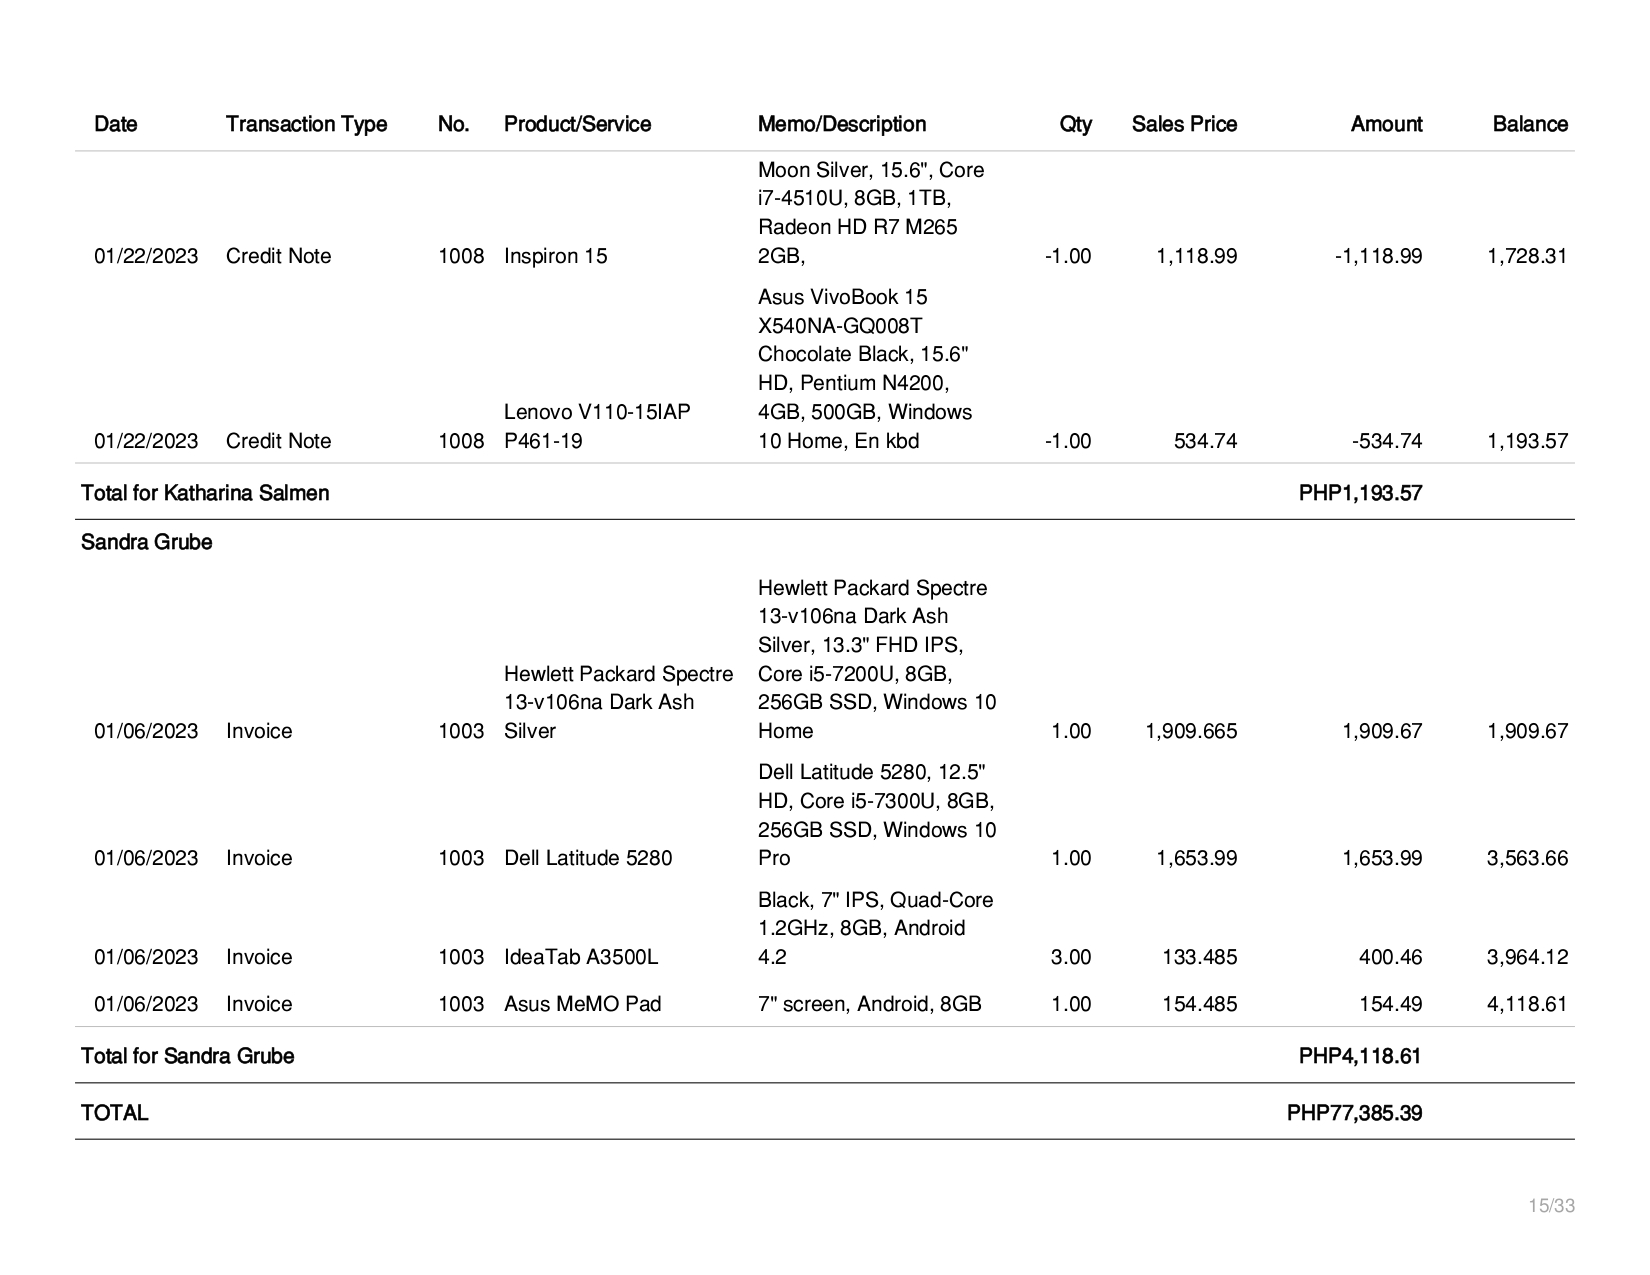This screenshot has height=1275, width=1650.
Task: Select the 1,909.67 amount for HP Spectre
Action: [x=1382, y=731]
